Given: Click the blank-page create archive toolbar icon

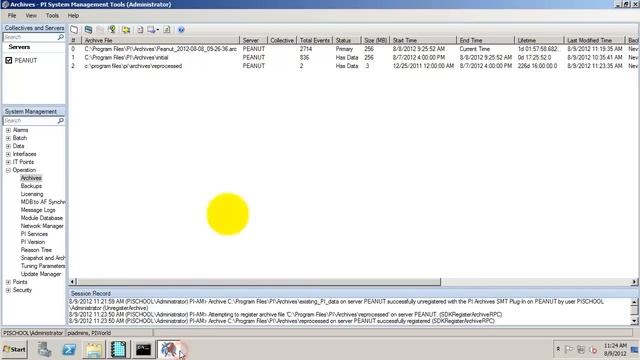Looking at the screenshot, I should point(74,29).
